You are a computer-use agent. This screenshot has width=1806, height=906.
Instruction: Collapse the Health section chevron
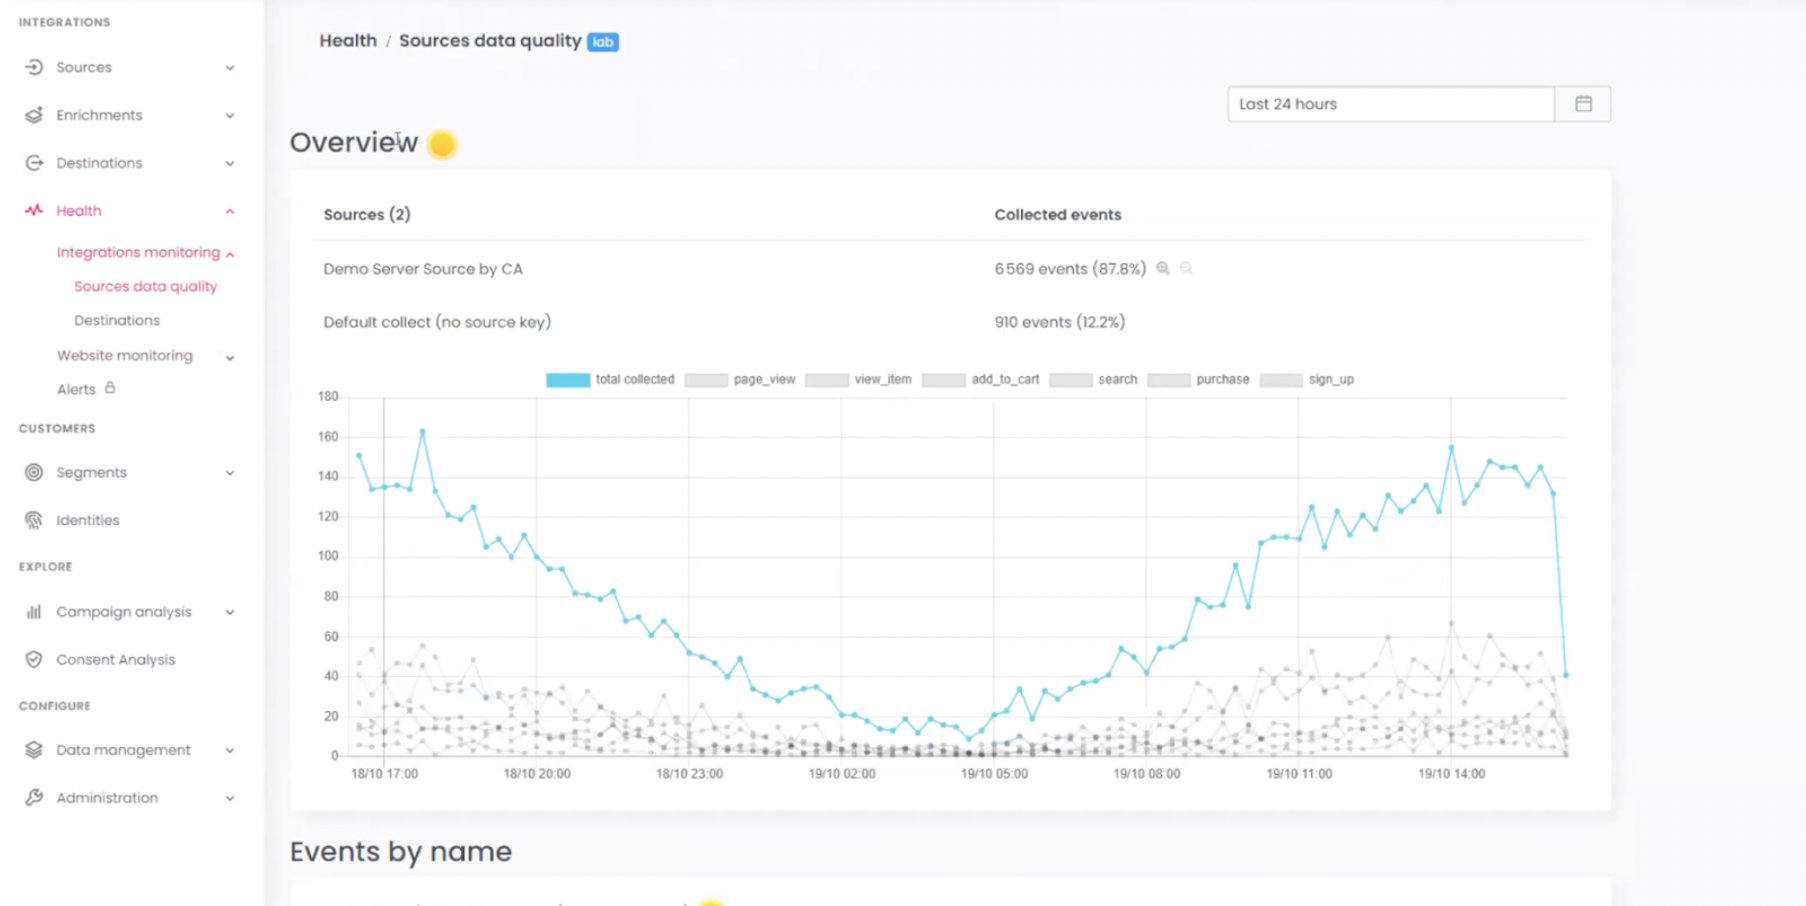point(230,211)
